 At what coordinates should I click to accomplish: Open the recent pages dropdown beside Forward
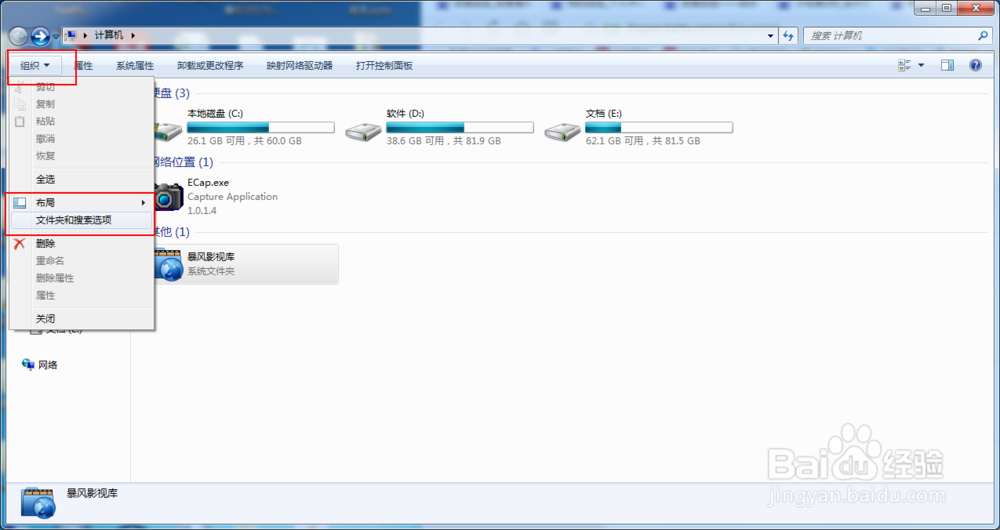(55, 36)
